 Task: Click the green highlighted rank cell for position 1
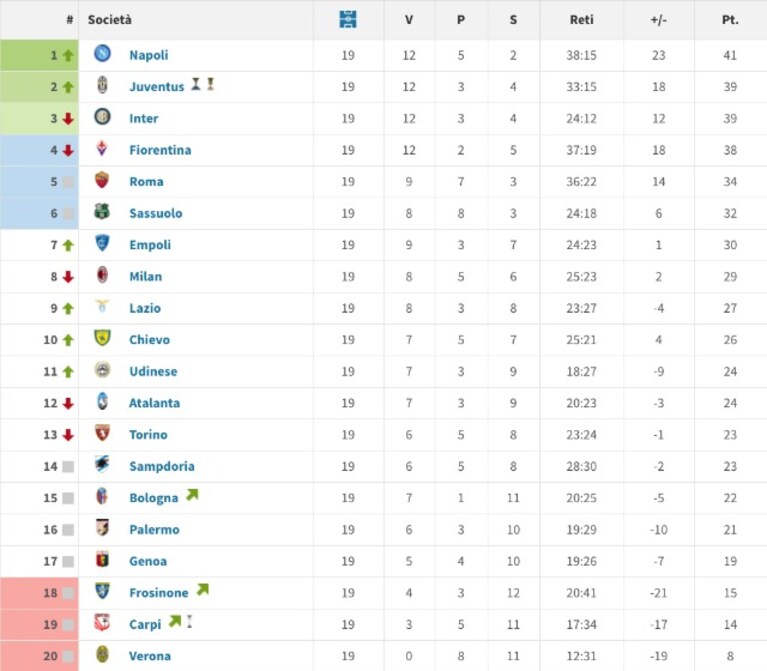click(39, 55)
